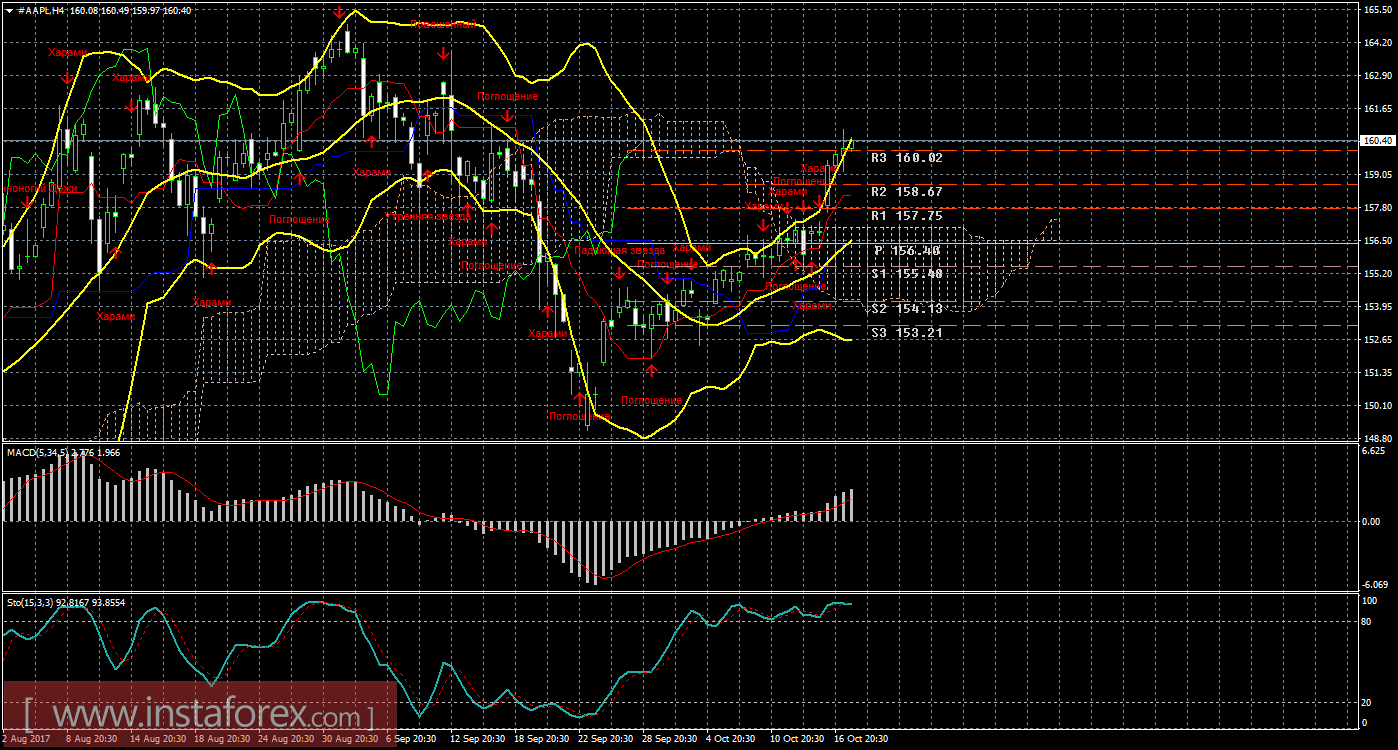Viewport: 1398px width, 750px height.
Task: Select the S1 155.40 support label
Action: [x=905, y=274]
